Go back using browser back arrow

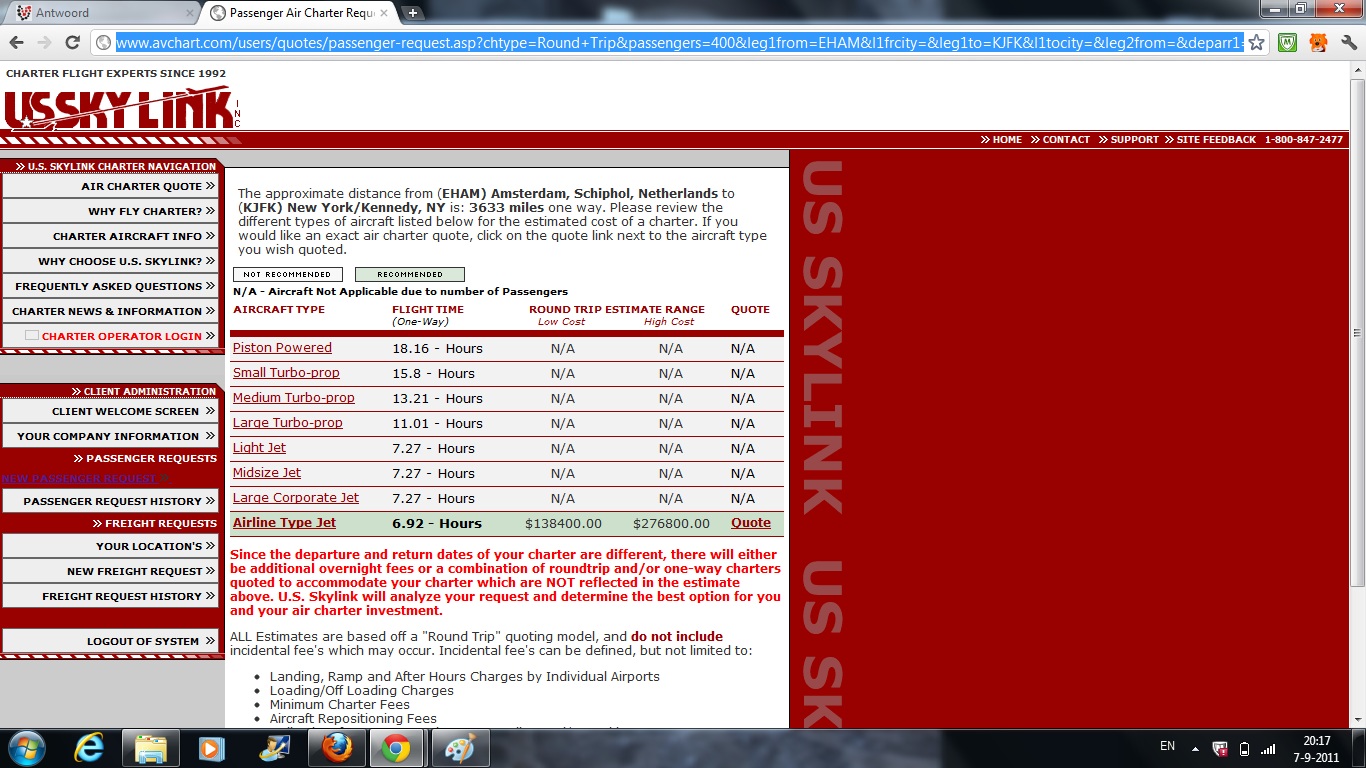(16, 42)
